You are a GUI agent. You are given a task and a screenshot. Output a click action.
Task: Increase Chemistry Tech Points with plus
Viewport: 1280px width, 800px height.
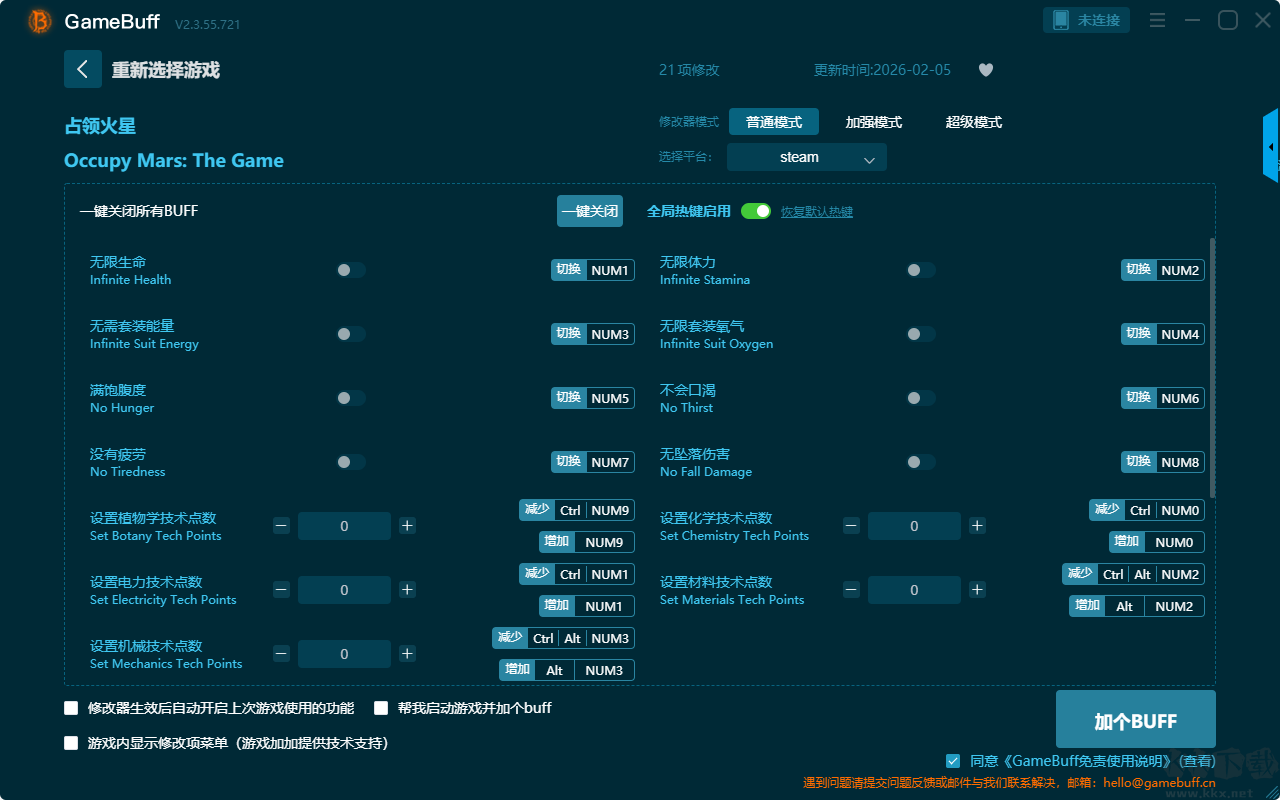(x=977, y=526)
